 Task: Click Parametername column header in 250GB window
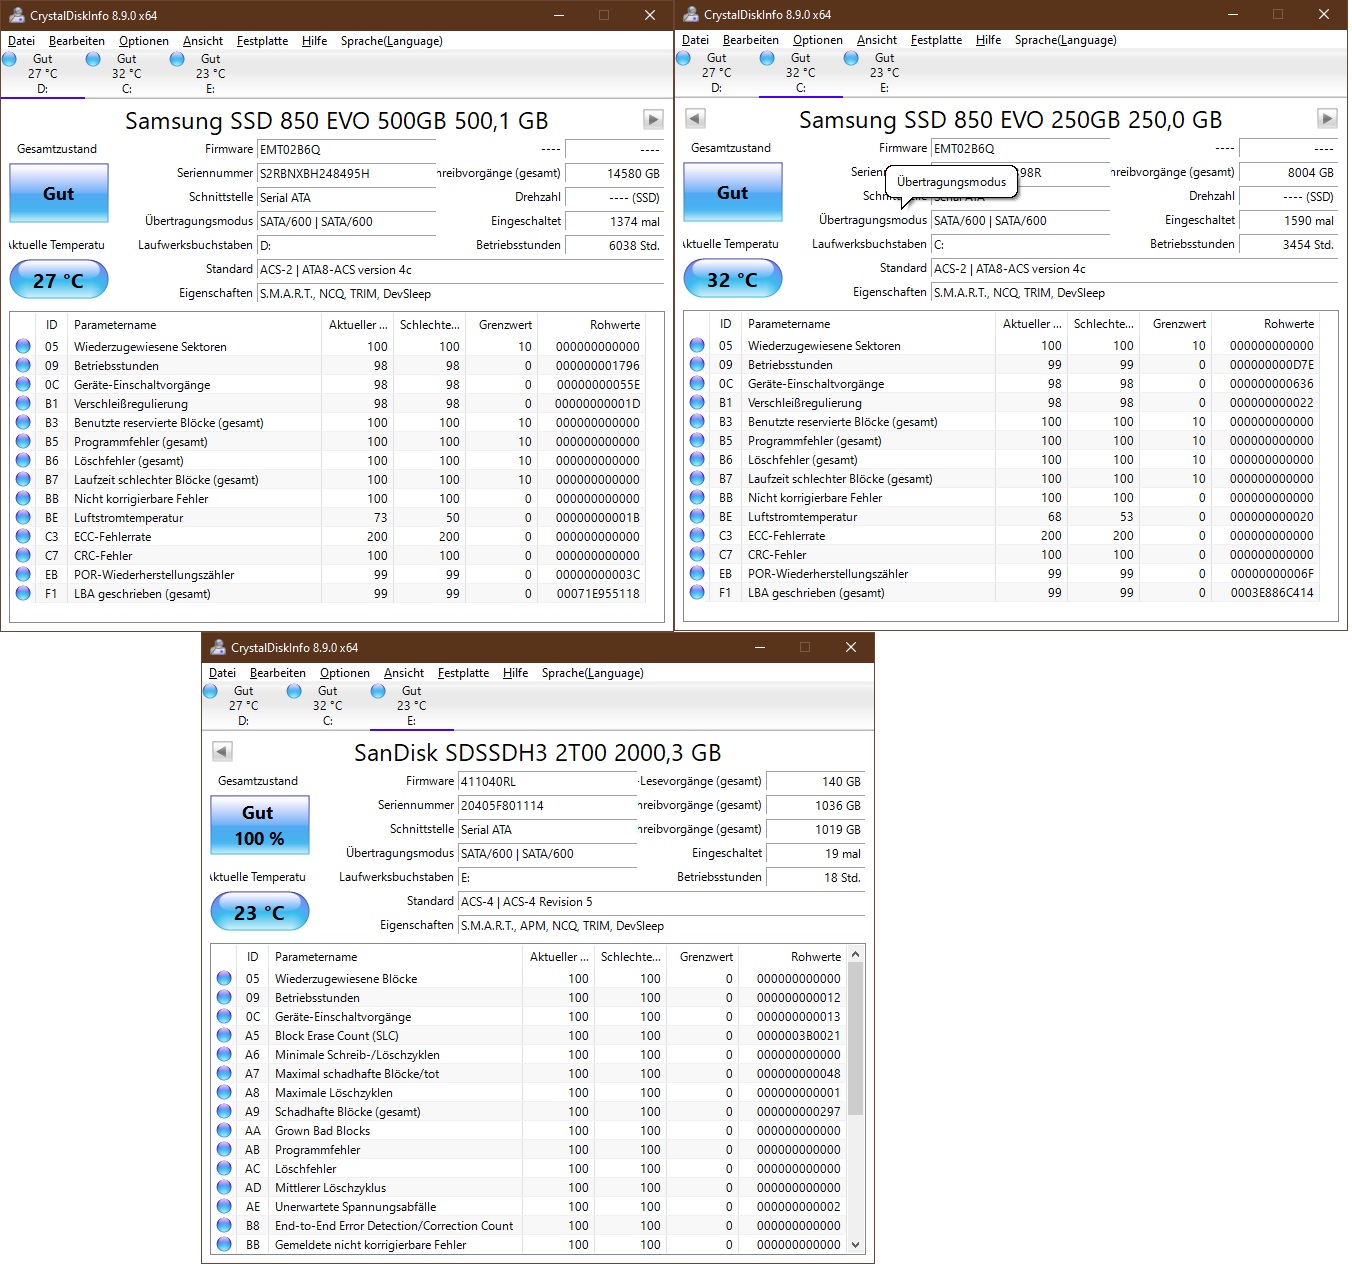868,324
